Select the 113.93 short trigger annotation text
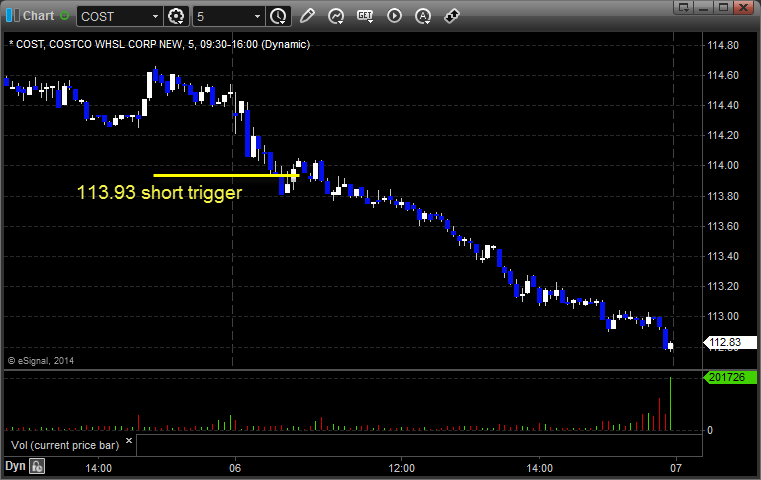The height and width of the screenshot is (480, 761). pyautogui.click(x=159, y=193)
